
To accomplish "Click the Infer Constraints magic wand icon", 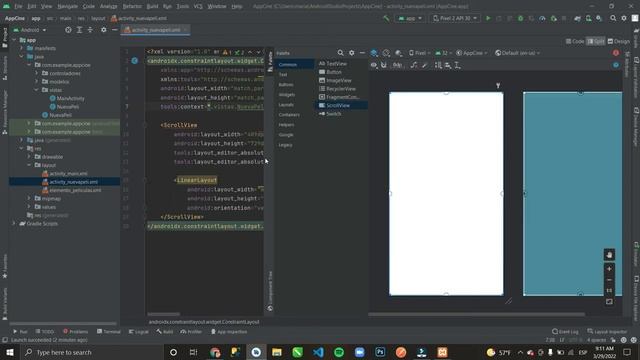I will [425, 65].
